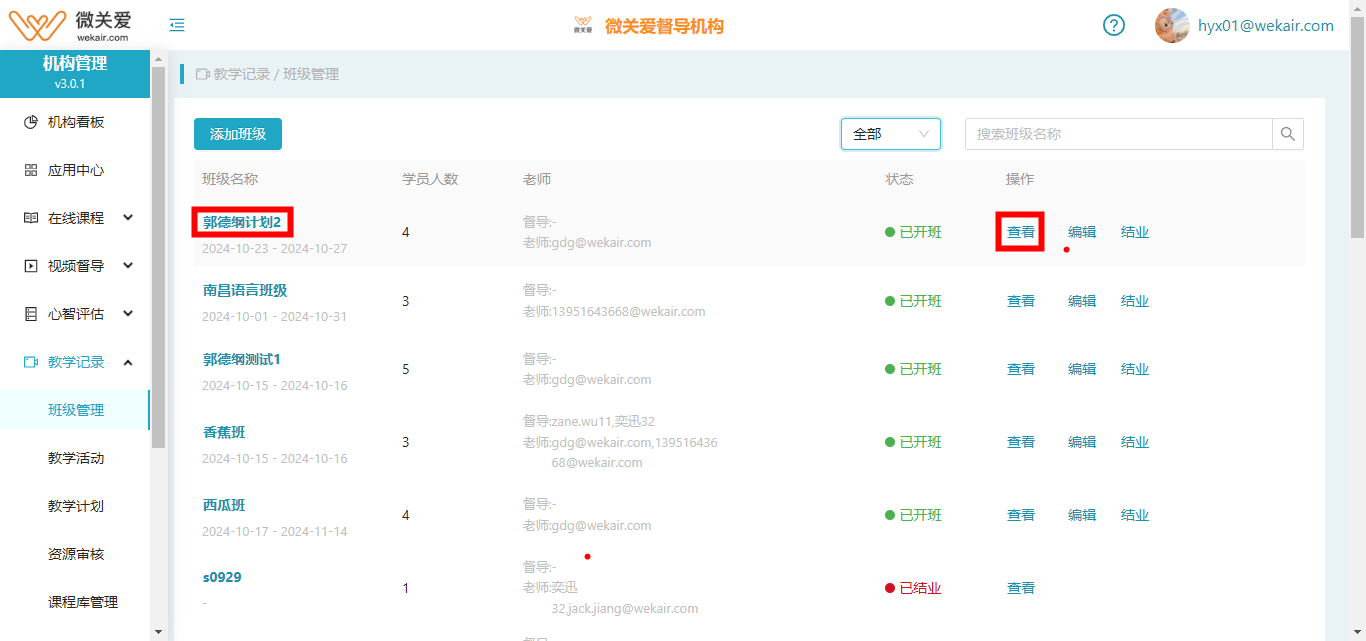The image size is (1366, 641).
Task: Open the 全部 status filter dropdown
Action: 891,134
